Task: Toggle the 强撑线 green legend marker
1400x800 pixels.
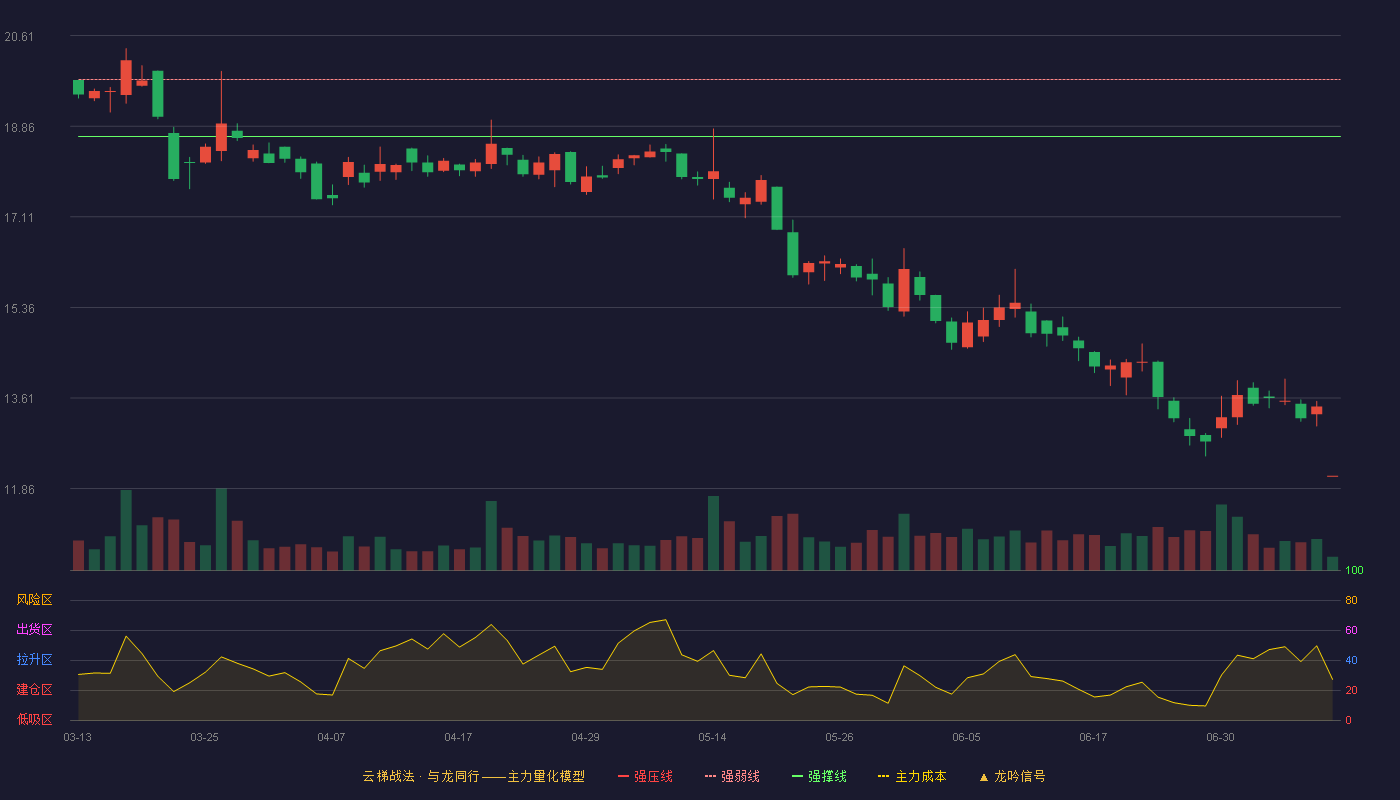Action: coord(797,776)
